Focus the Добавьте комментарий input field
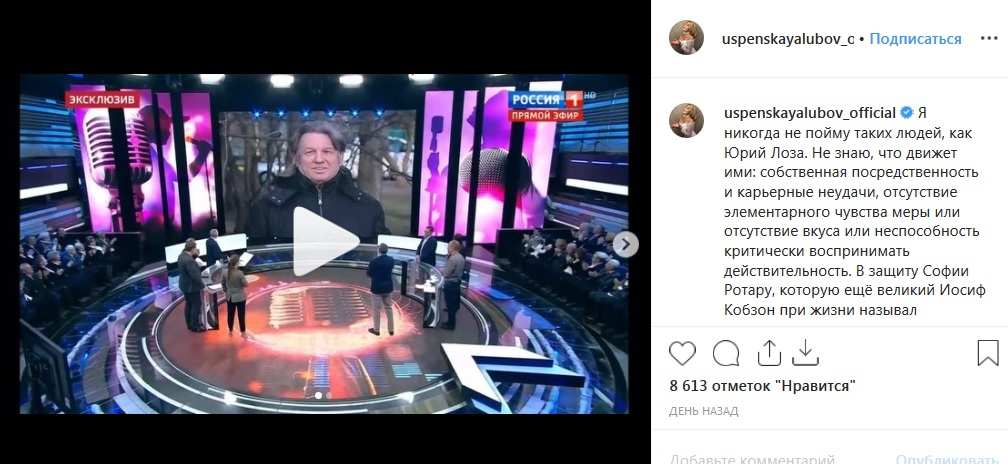This screenshot has height=464, width=1008. click(752, 459)
